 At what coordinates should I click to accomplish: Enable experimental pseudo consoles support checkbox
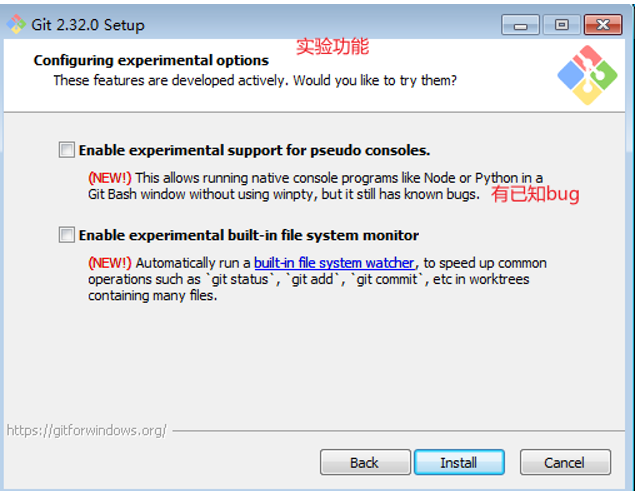[66, 149]
